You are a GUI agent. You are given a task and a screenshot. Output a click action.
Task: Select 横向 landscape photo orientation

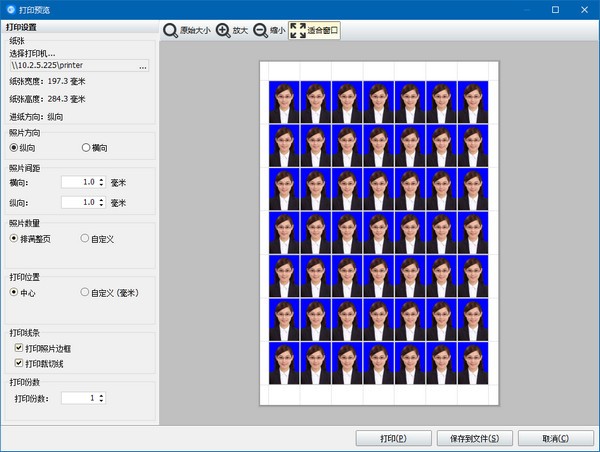[85, 148]
